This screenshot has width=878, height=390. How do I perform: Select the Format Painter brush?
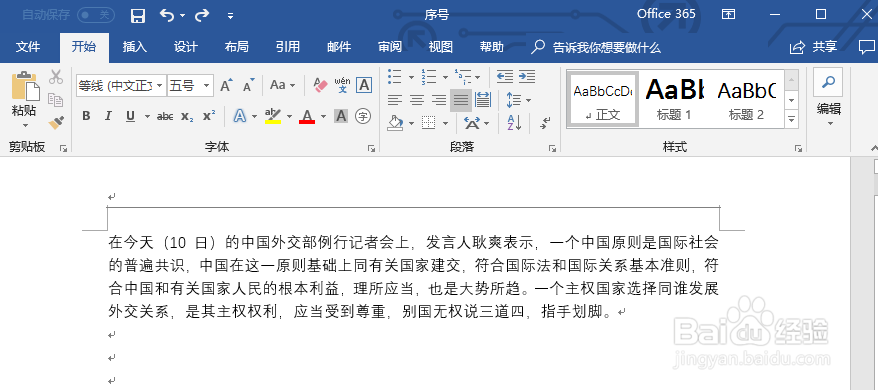pyautogui.click(x=55, y=122)
